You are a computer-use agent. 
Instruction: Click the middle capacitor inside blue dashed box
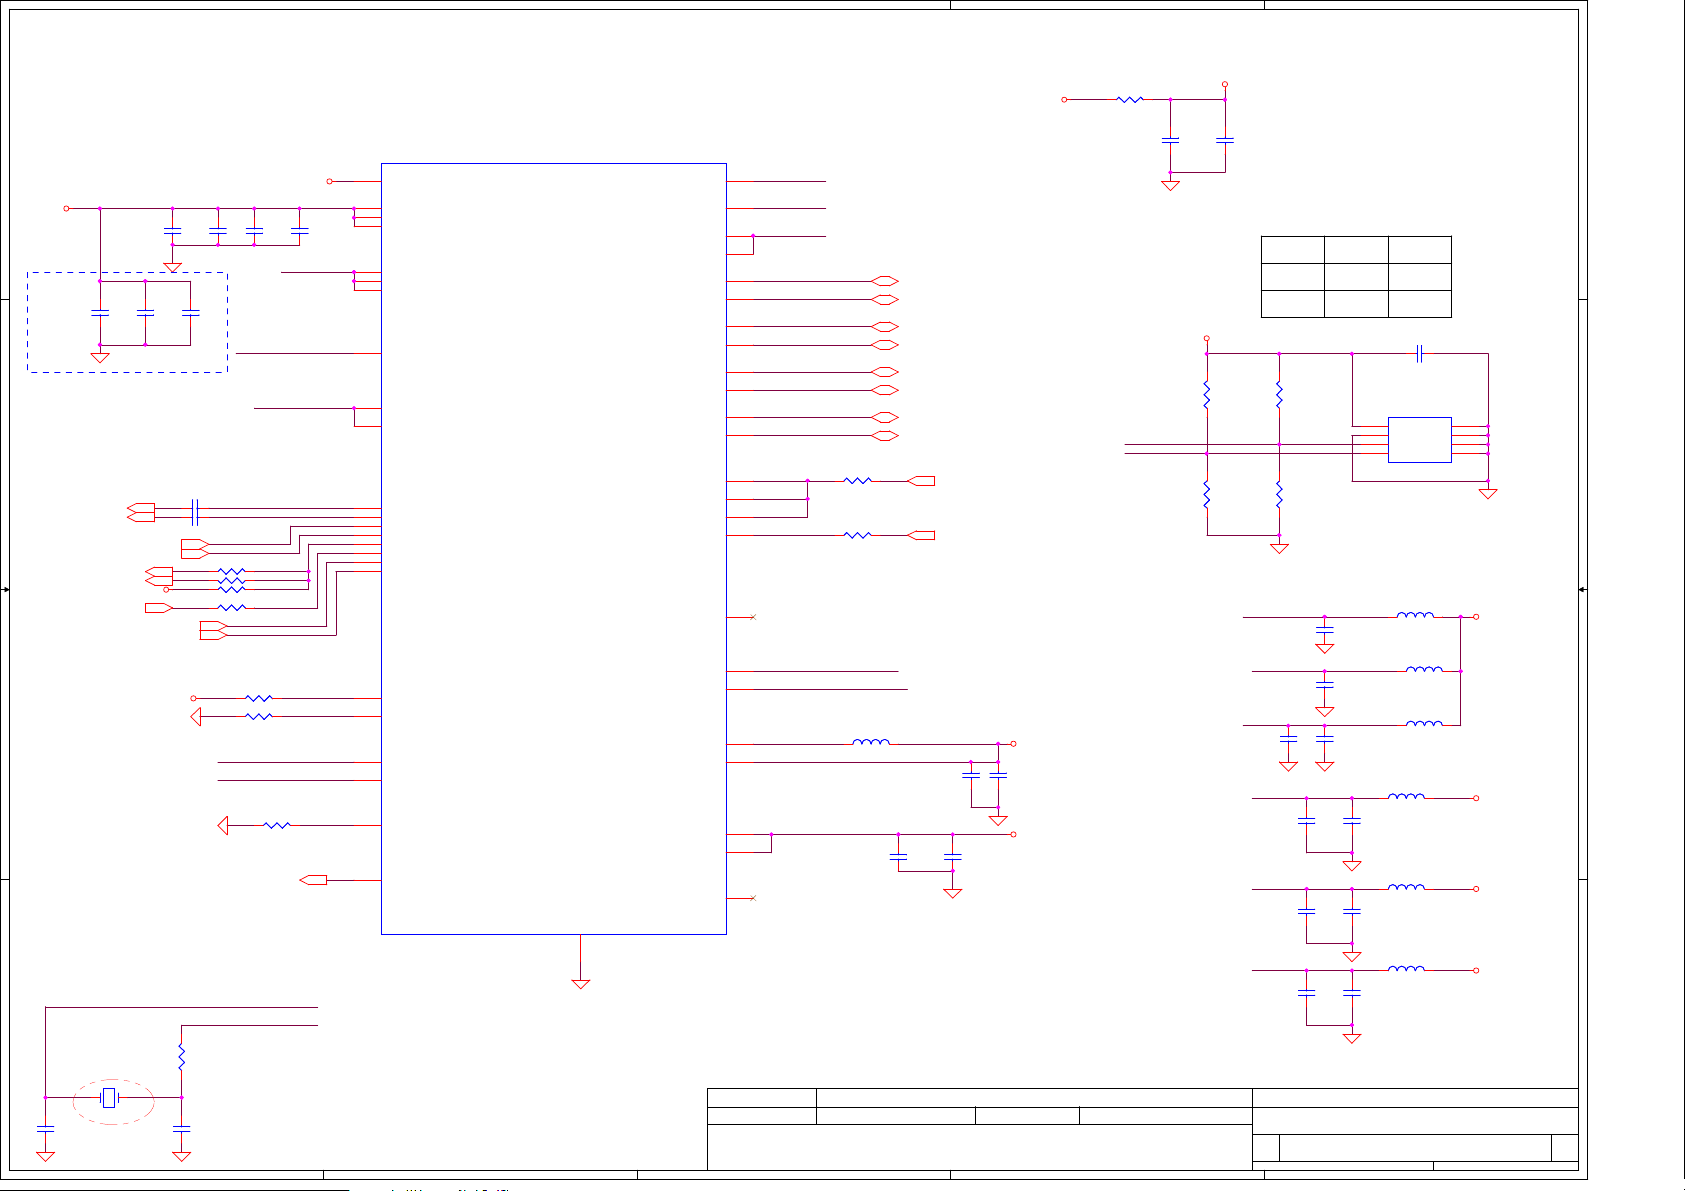coord(145,313)
